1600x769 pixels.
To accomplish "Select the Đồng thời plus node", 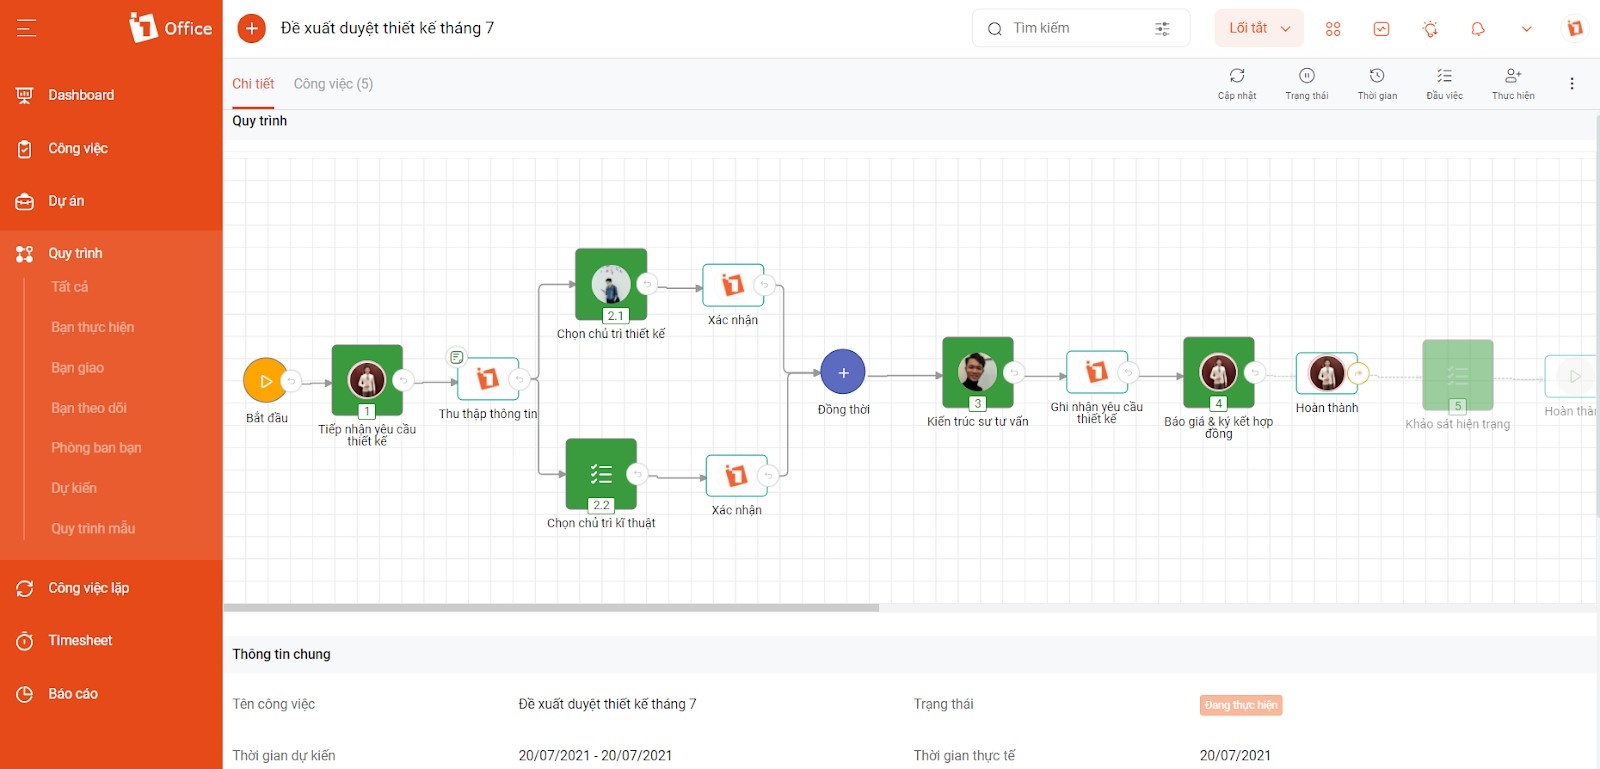I will (x=843, y=372).
